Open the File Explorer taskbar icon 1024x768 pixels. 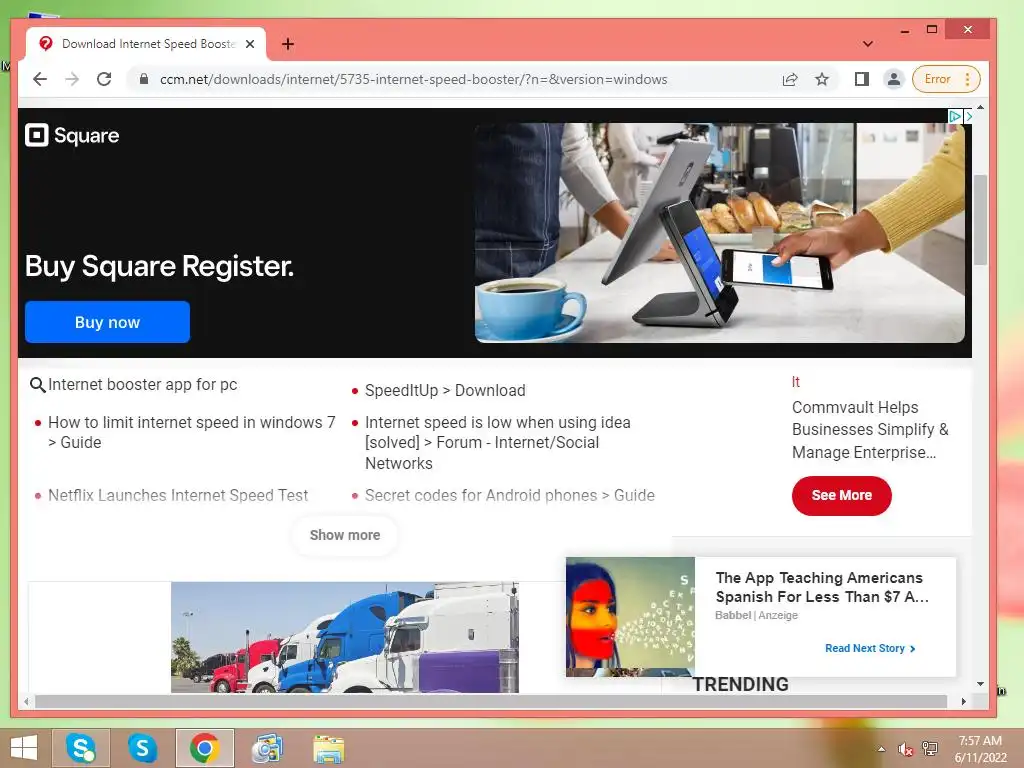[x=328, y=748]
